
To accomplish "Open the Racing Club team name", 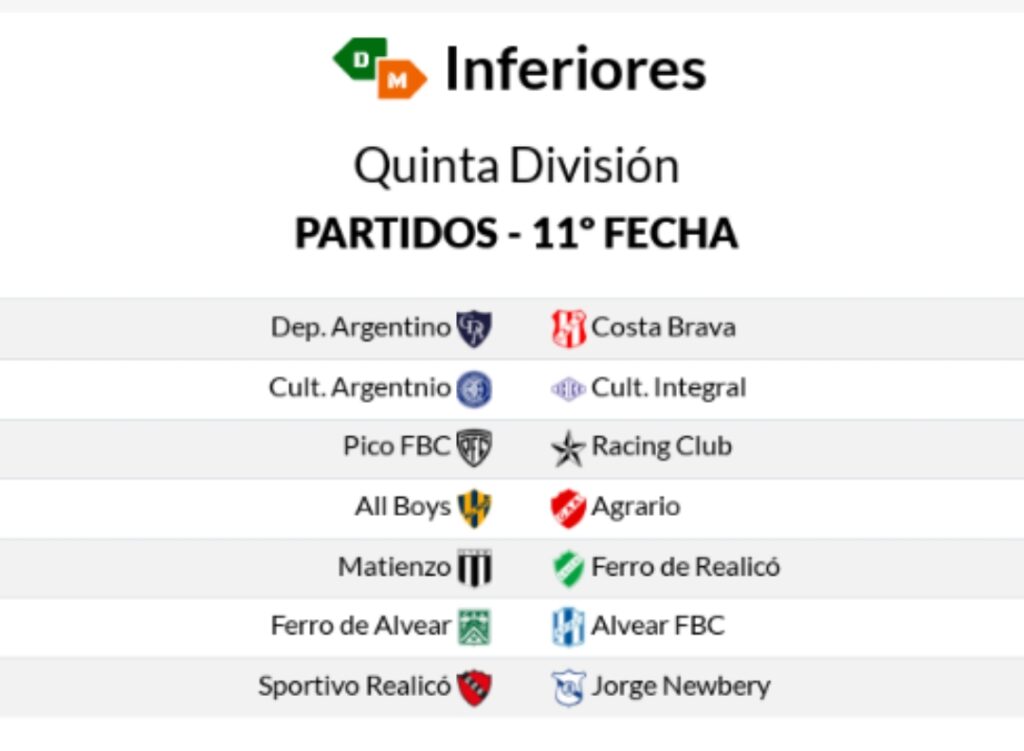I will click(661, 446).
